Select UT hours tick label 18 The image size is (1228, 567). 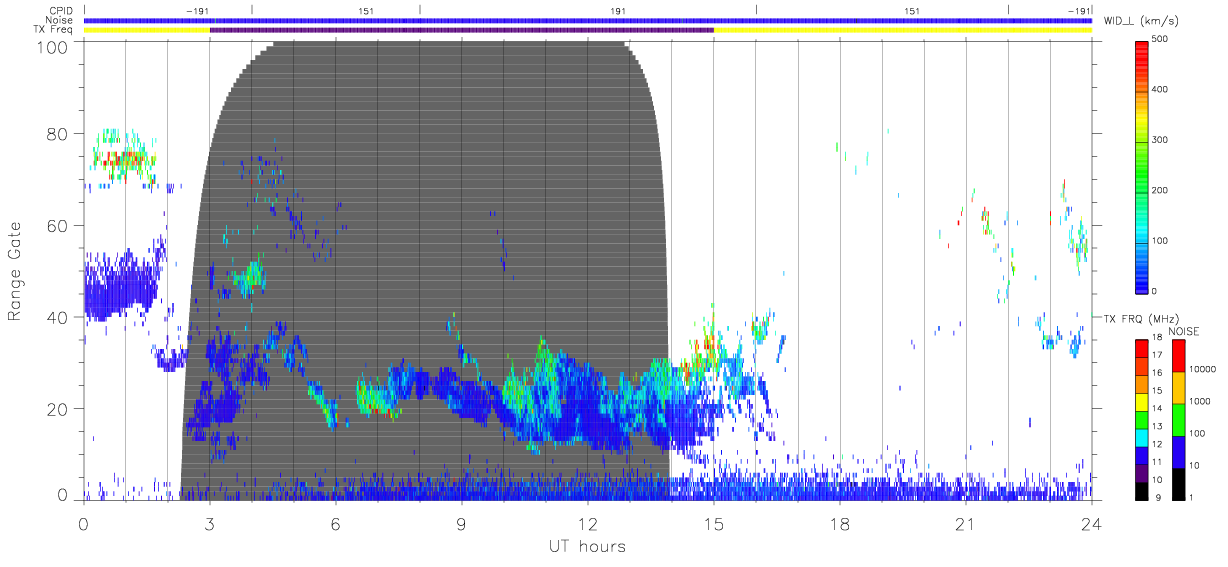pyautogui.click(x=839, y=523)
